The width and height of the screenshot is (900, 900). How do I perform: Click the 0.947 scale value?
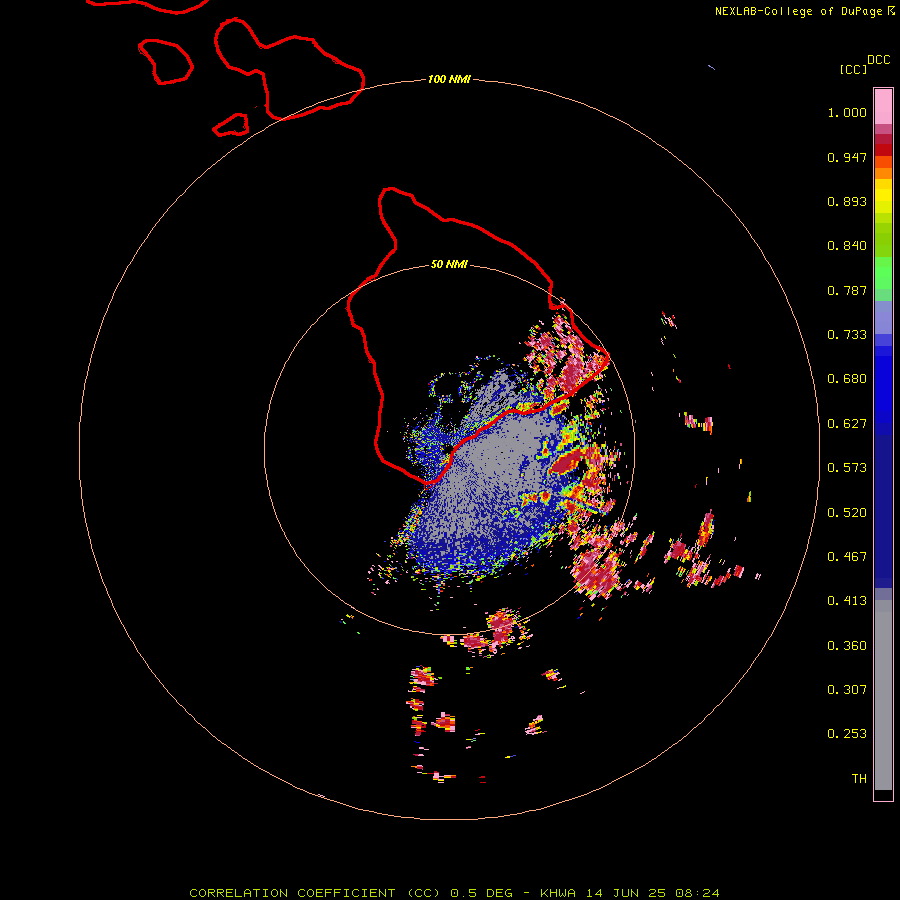tap(847, 157)
